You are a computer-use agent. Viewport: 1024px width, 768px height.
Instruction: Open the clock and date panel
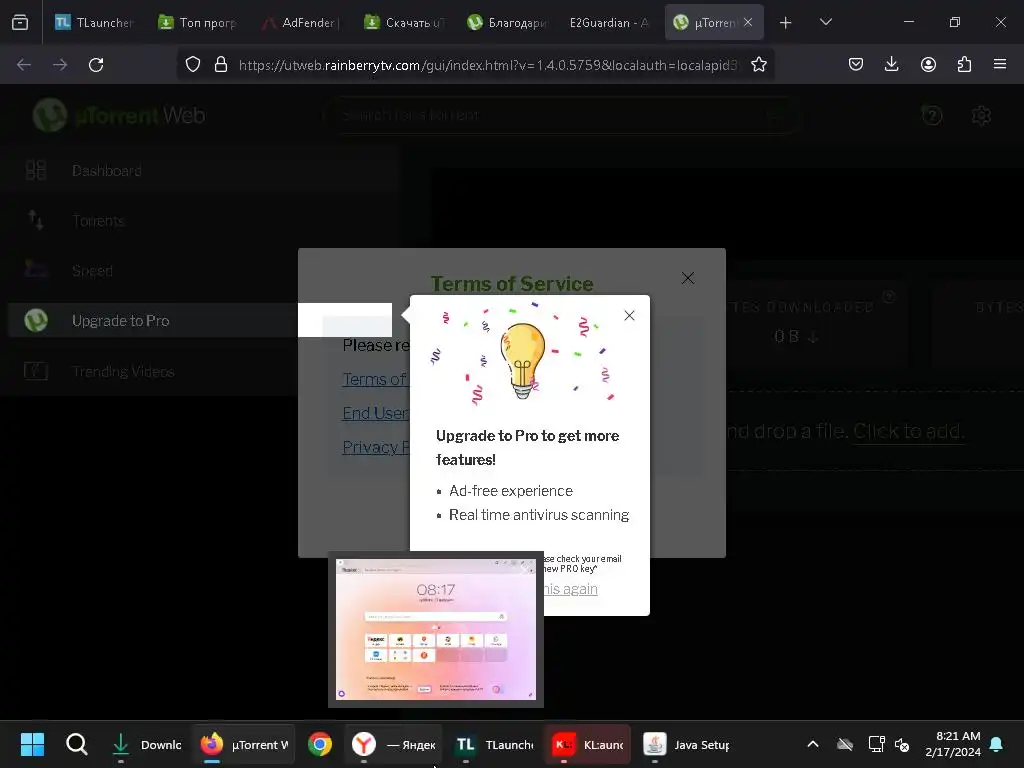tap(953, 744)
